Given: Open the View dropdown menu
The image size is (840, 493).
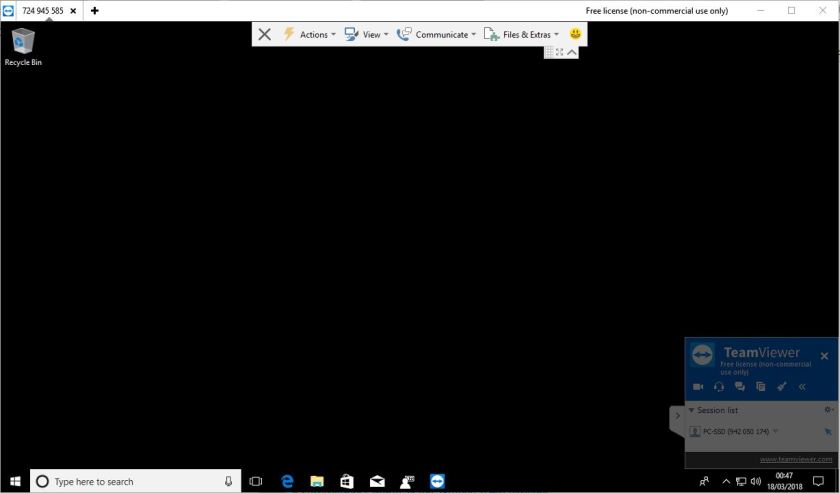Looking at the screenshot, I should click(366, 34).
